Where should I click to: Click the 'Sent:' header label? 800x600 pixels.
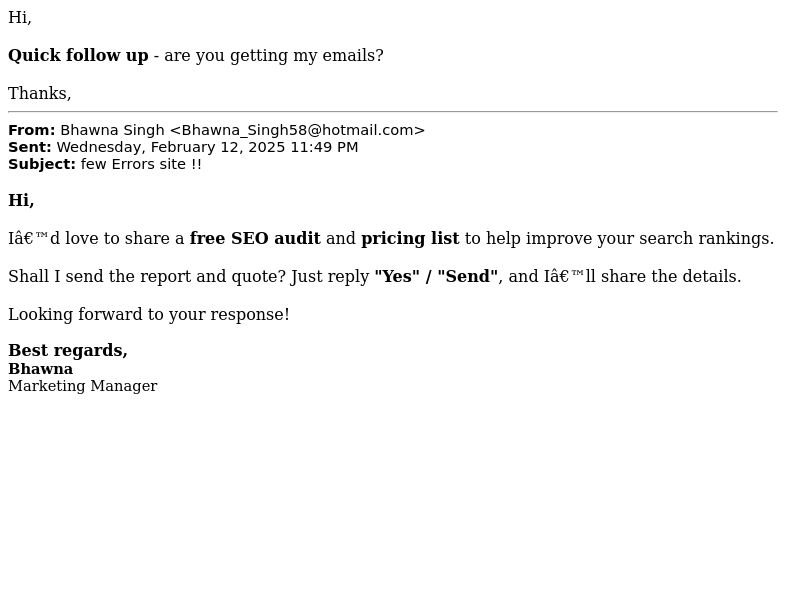coord(30,147)
